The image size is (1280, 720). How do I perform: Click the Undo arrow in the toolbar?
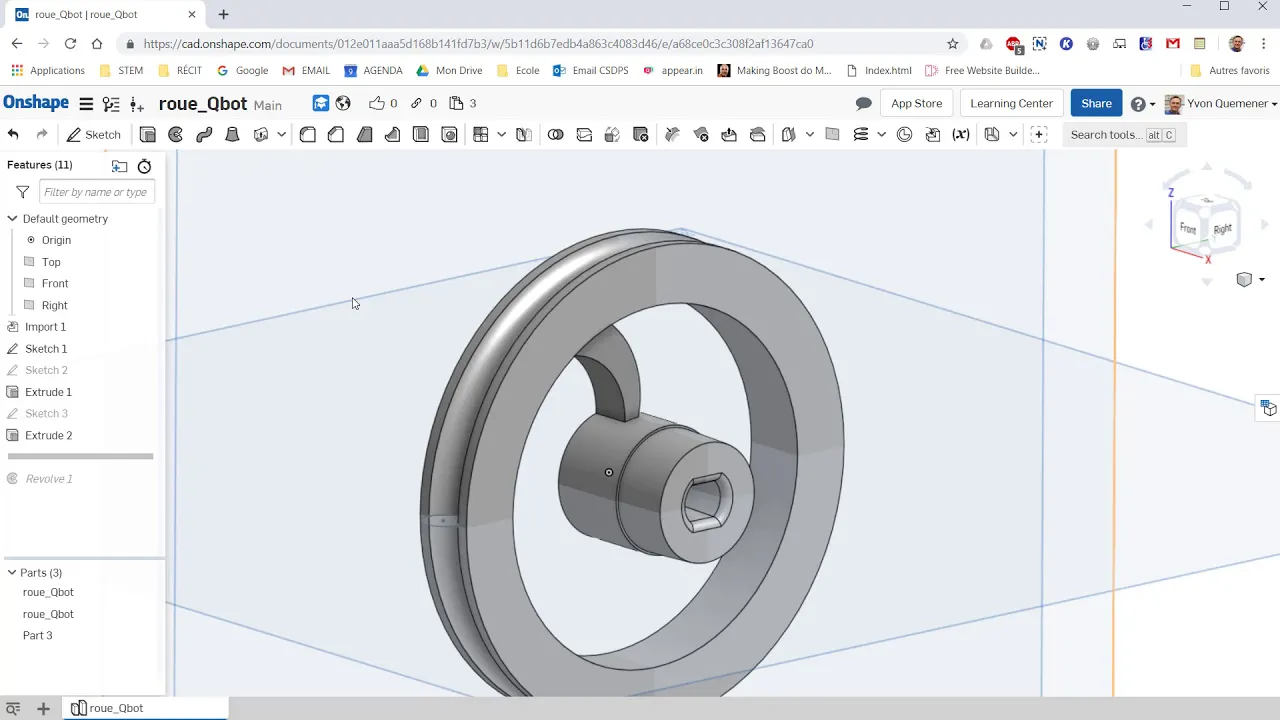coord(13,134)
